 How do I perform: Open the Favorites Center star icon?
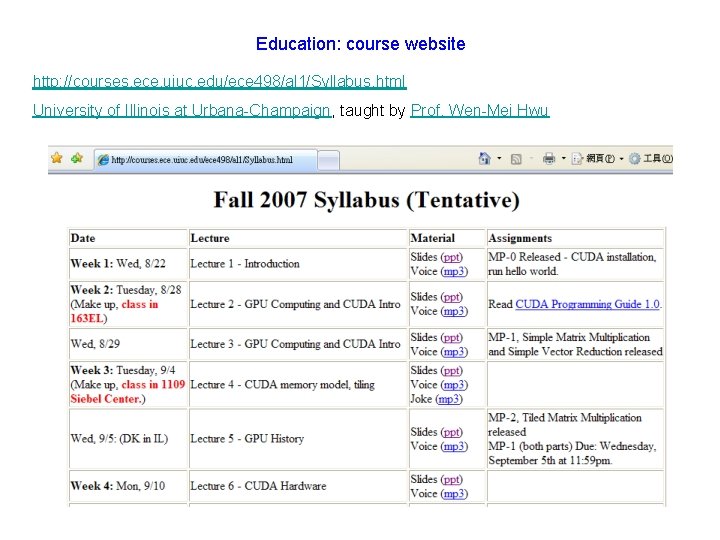pos(57,158)
